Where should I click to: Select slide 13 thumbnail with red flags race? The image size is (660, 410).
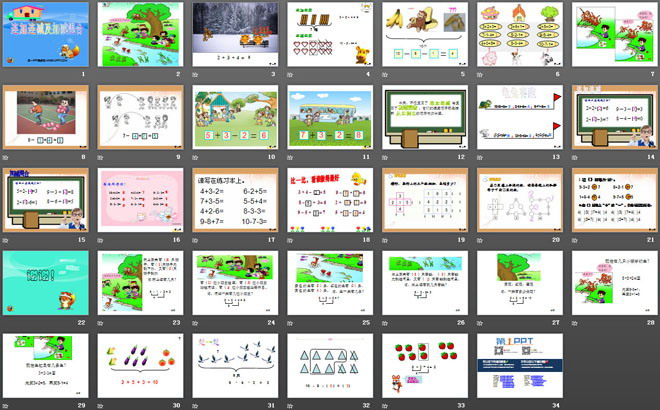pyautogui.click(x=520, y=117)
